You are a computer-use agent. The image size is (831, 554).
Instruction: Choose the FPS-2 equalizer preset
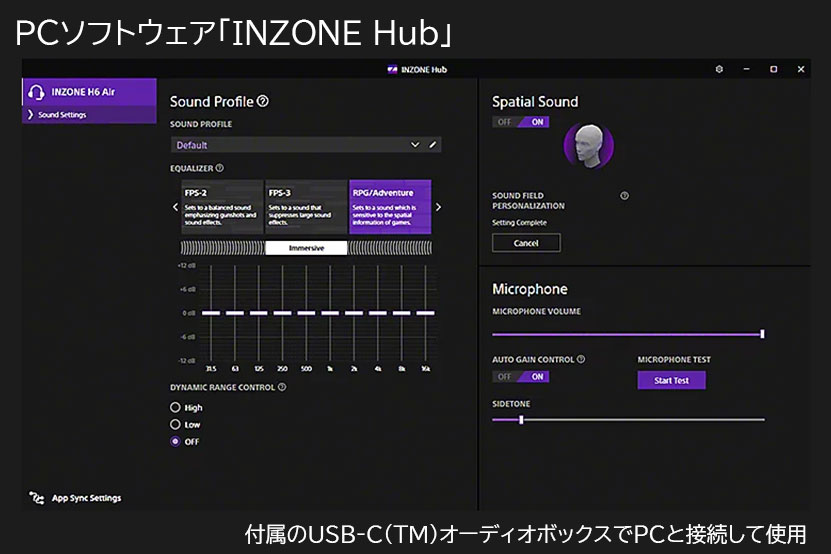pos(222,207)
